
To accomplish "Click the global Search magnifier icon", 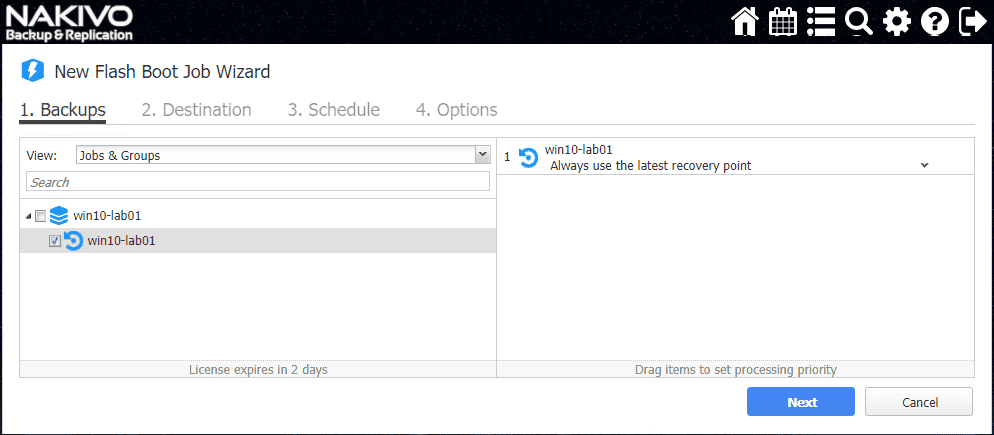I will [x=858, y=22].
